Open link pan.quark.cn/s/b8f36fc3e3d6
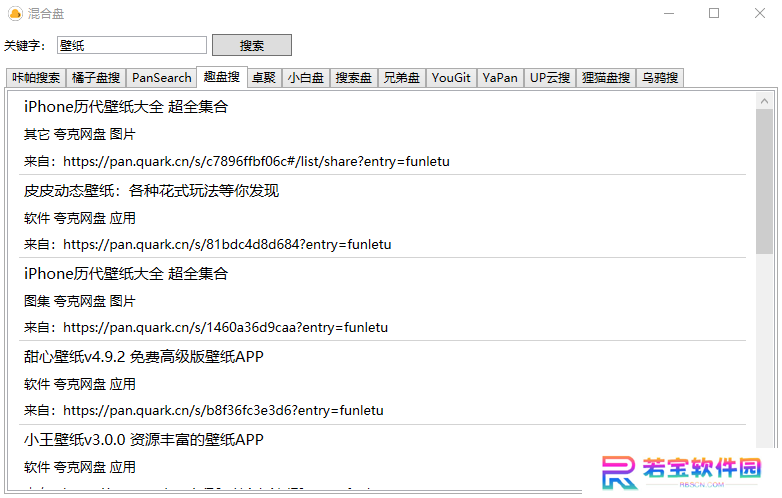This screenshot has width=782, height=498. [x=223, y=411]
